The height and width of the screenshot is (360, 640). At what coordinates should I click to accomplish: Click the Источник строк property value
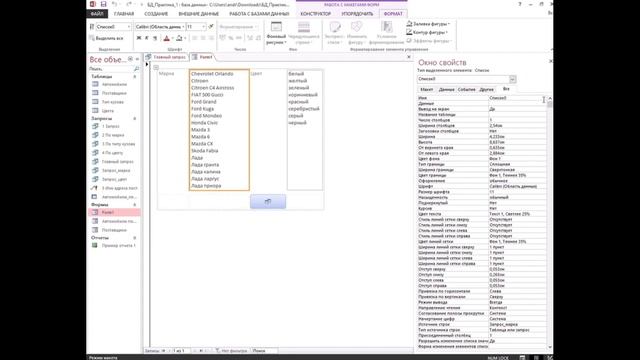click(x=517, y=324)
